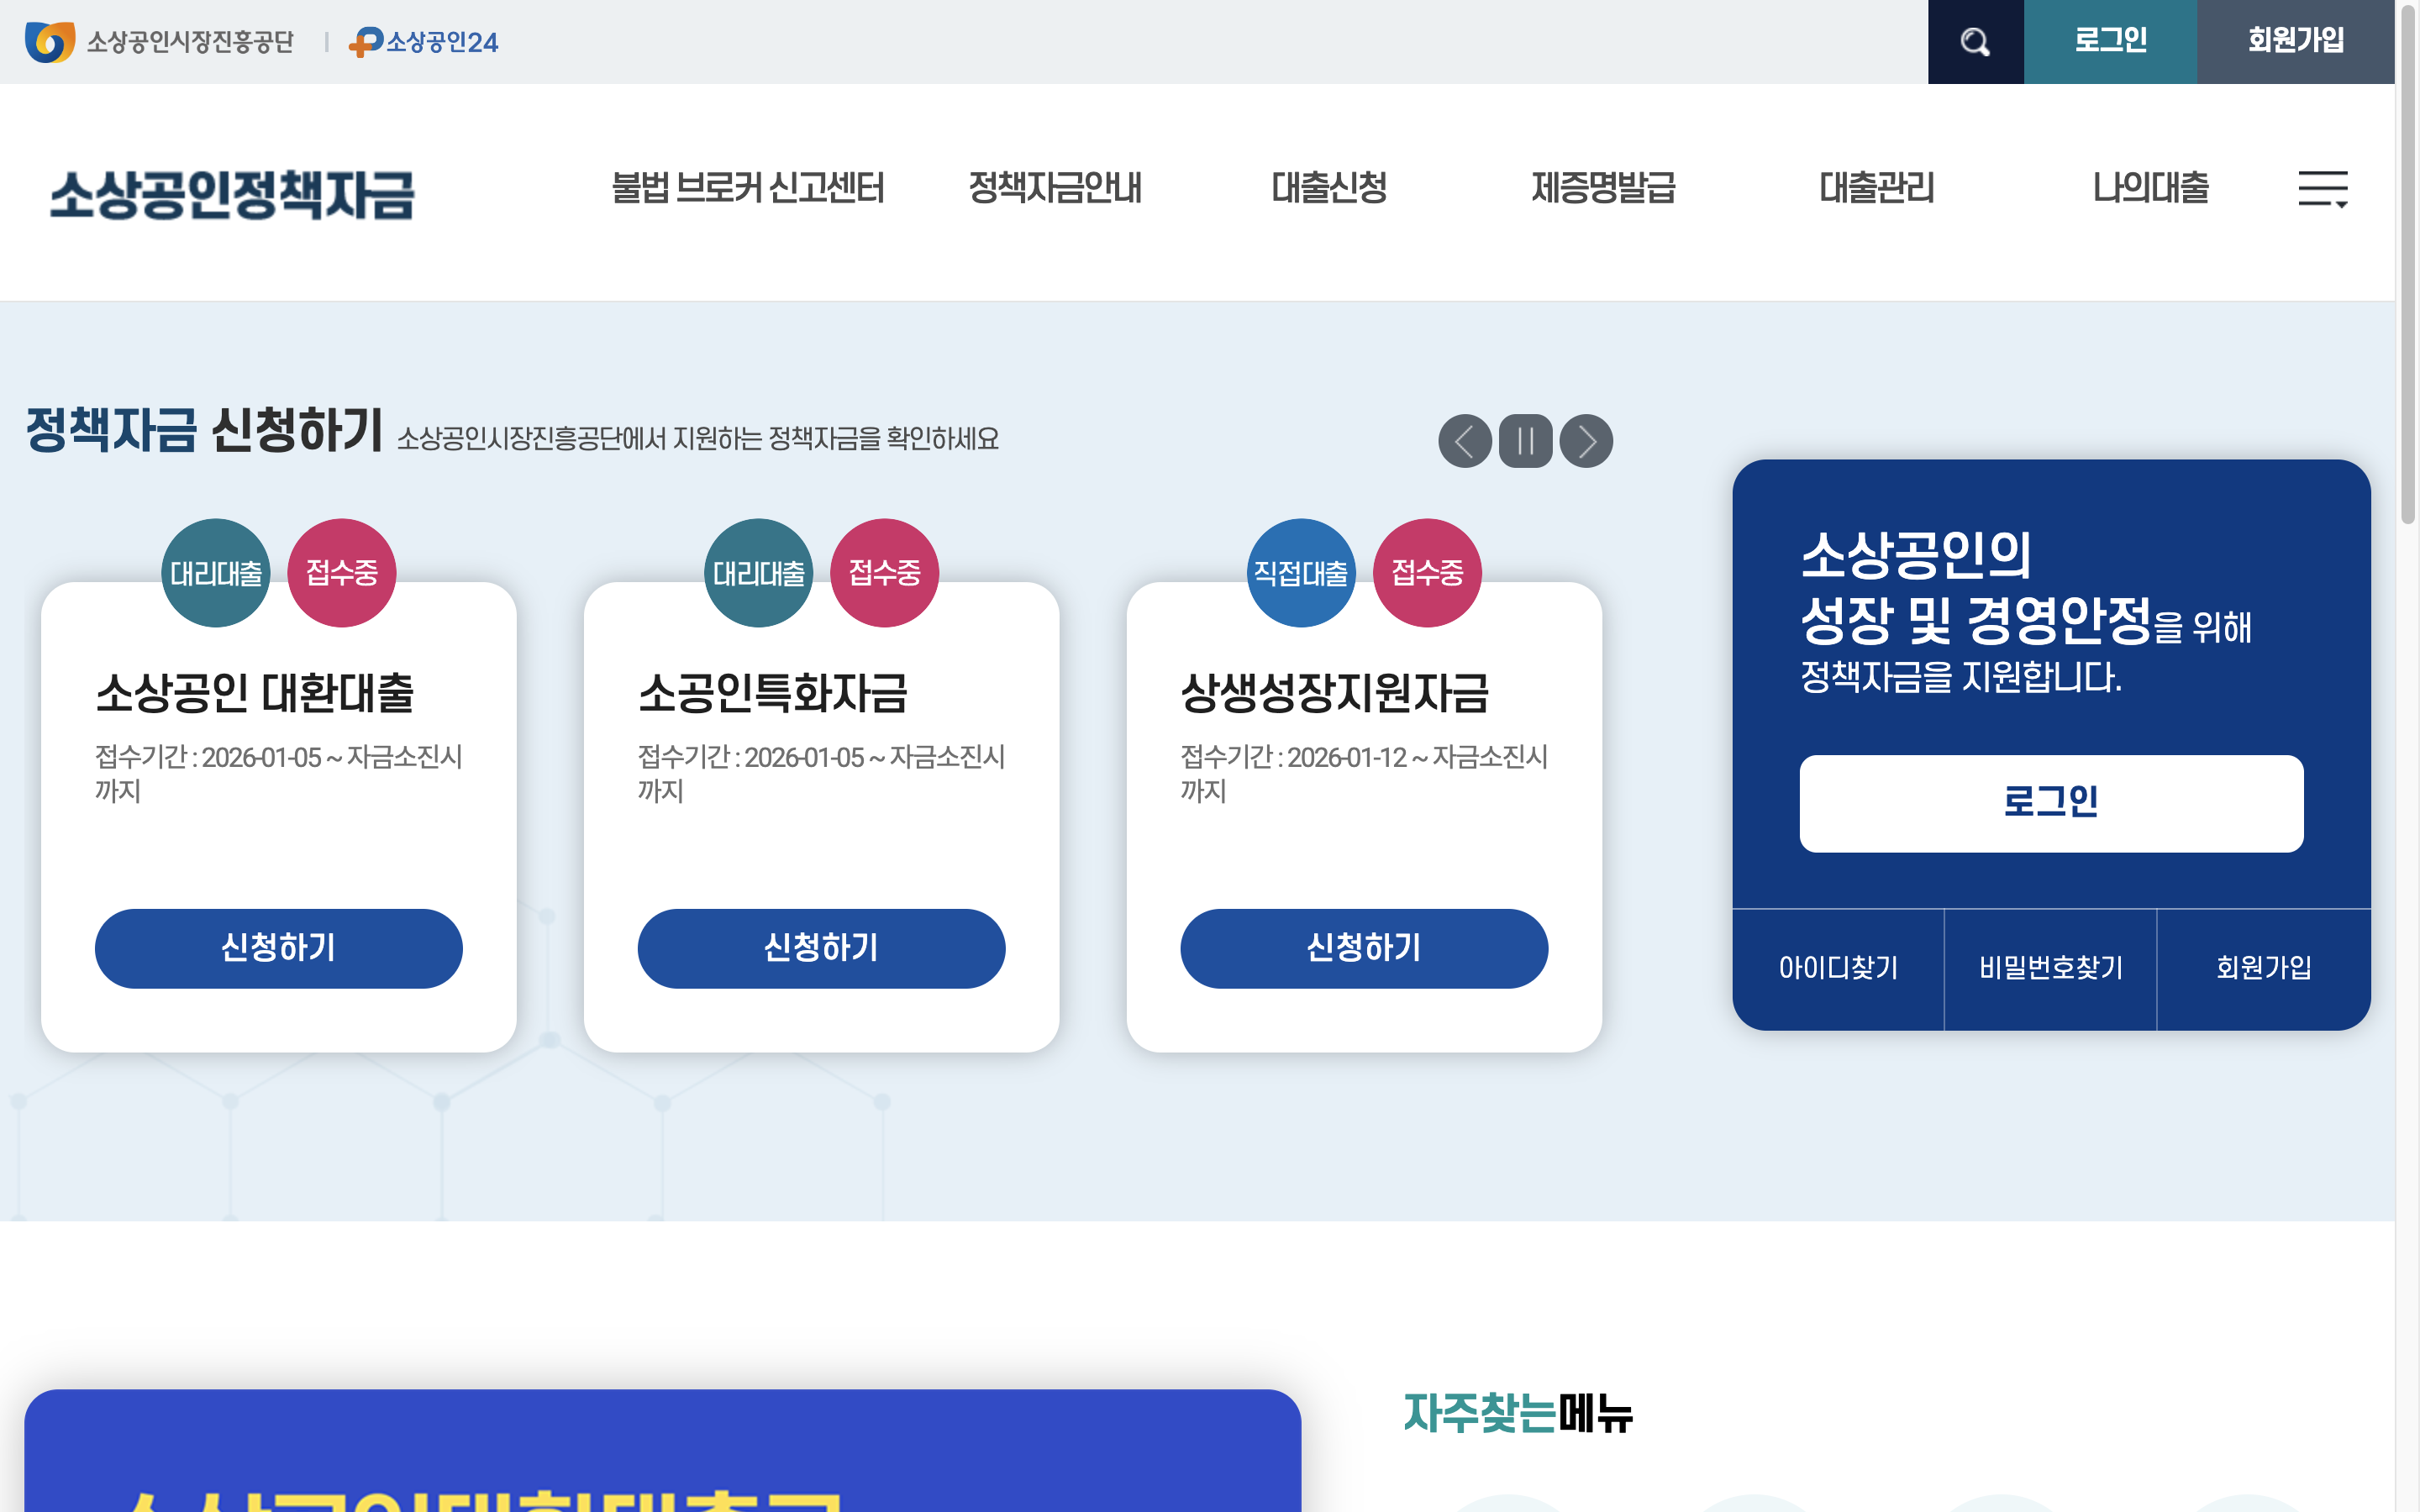Open 불법 브로커 신고센터 menu
This screenshot has width=2420, height=1512.
coord(747,188)
